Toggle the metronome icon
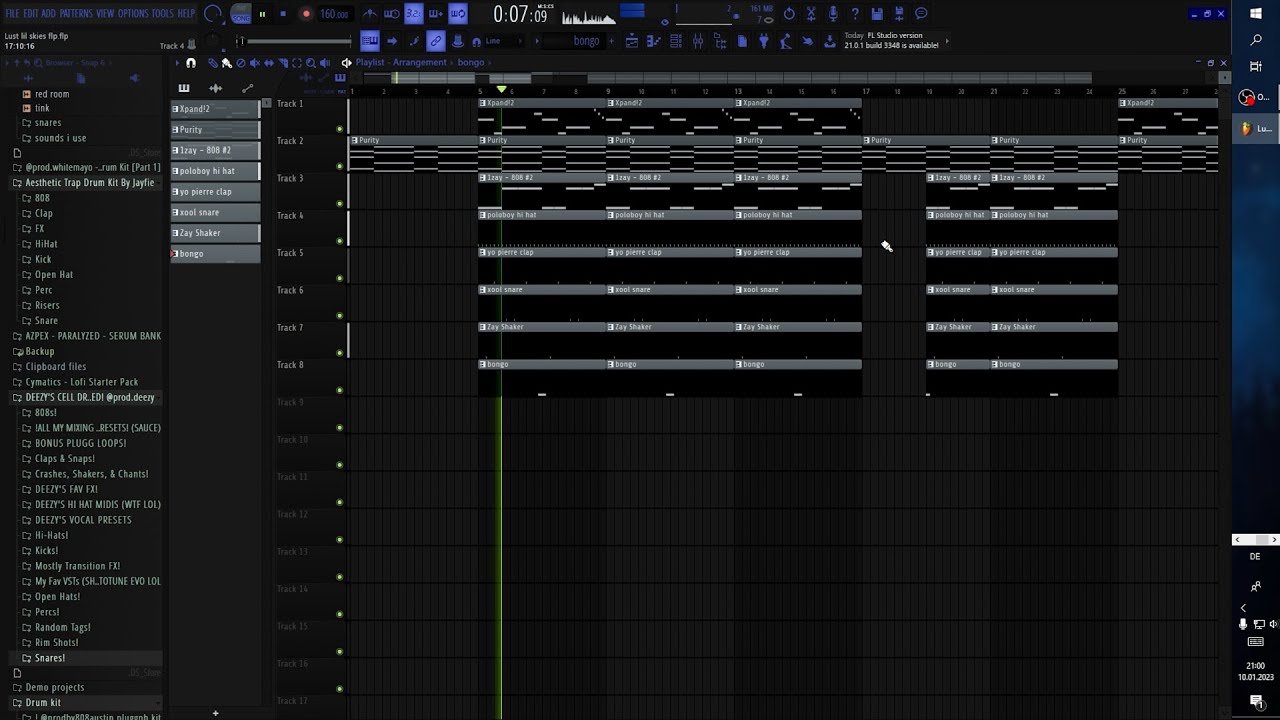The width and height of the screenshot is (1280, 720). click(369, 14)
